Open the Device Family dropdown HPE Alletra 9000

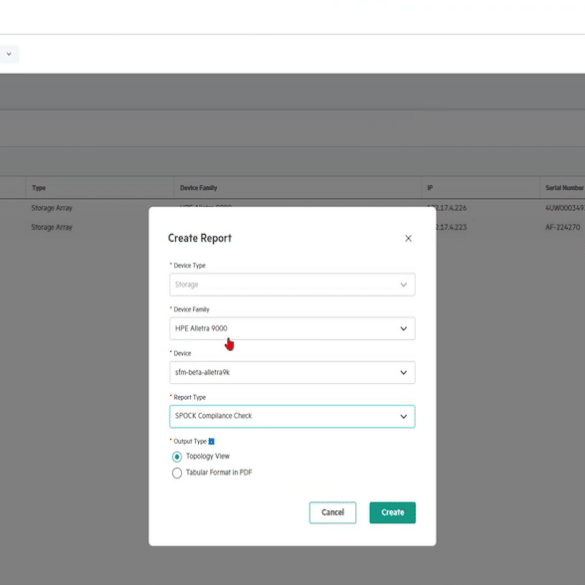click(x=292, y=328)
